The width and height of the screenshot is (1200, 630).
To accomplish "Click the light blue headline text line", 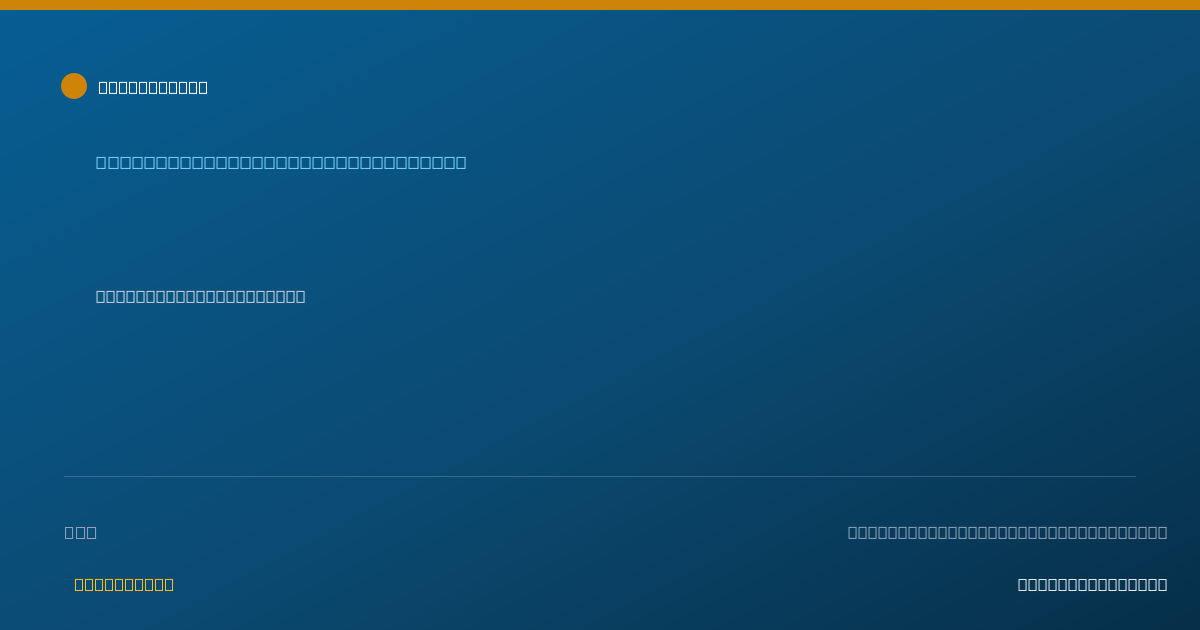I will tap(281, 162).
